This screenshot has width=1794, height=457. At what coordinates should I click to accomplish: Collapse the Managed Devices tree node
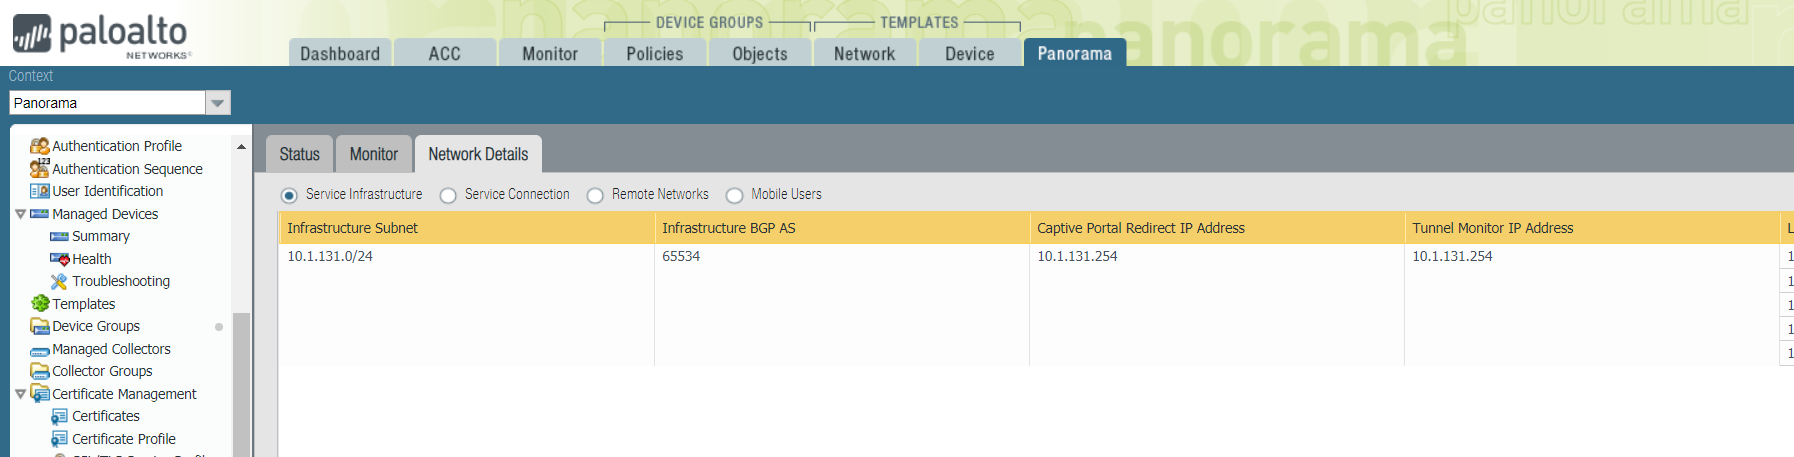coord(20,214)
